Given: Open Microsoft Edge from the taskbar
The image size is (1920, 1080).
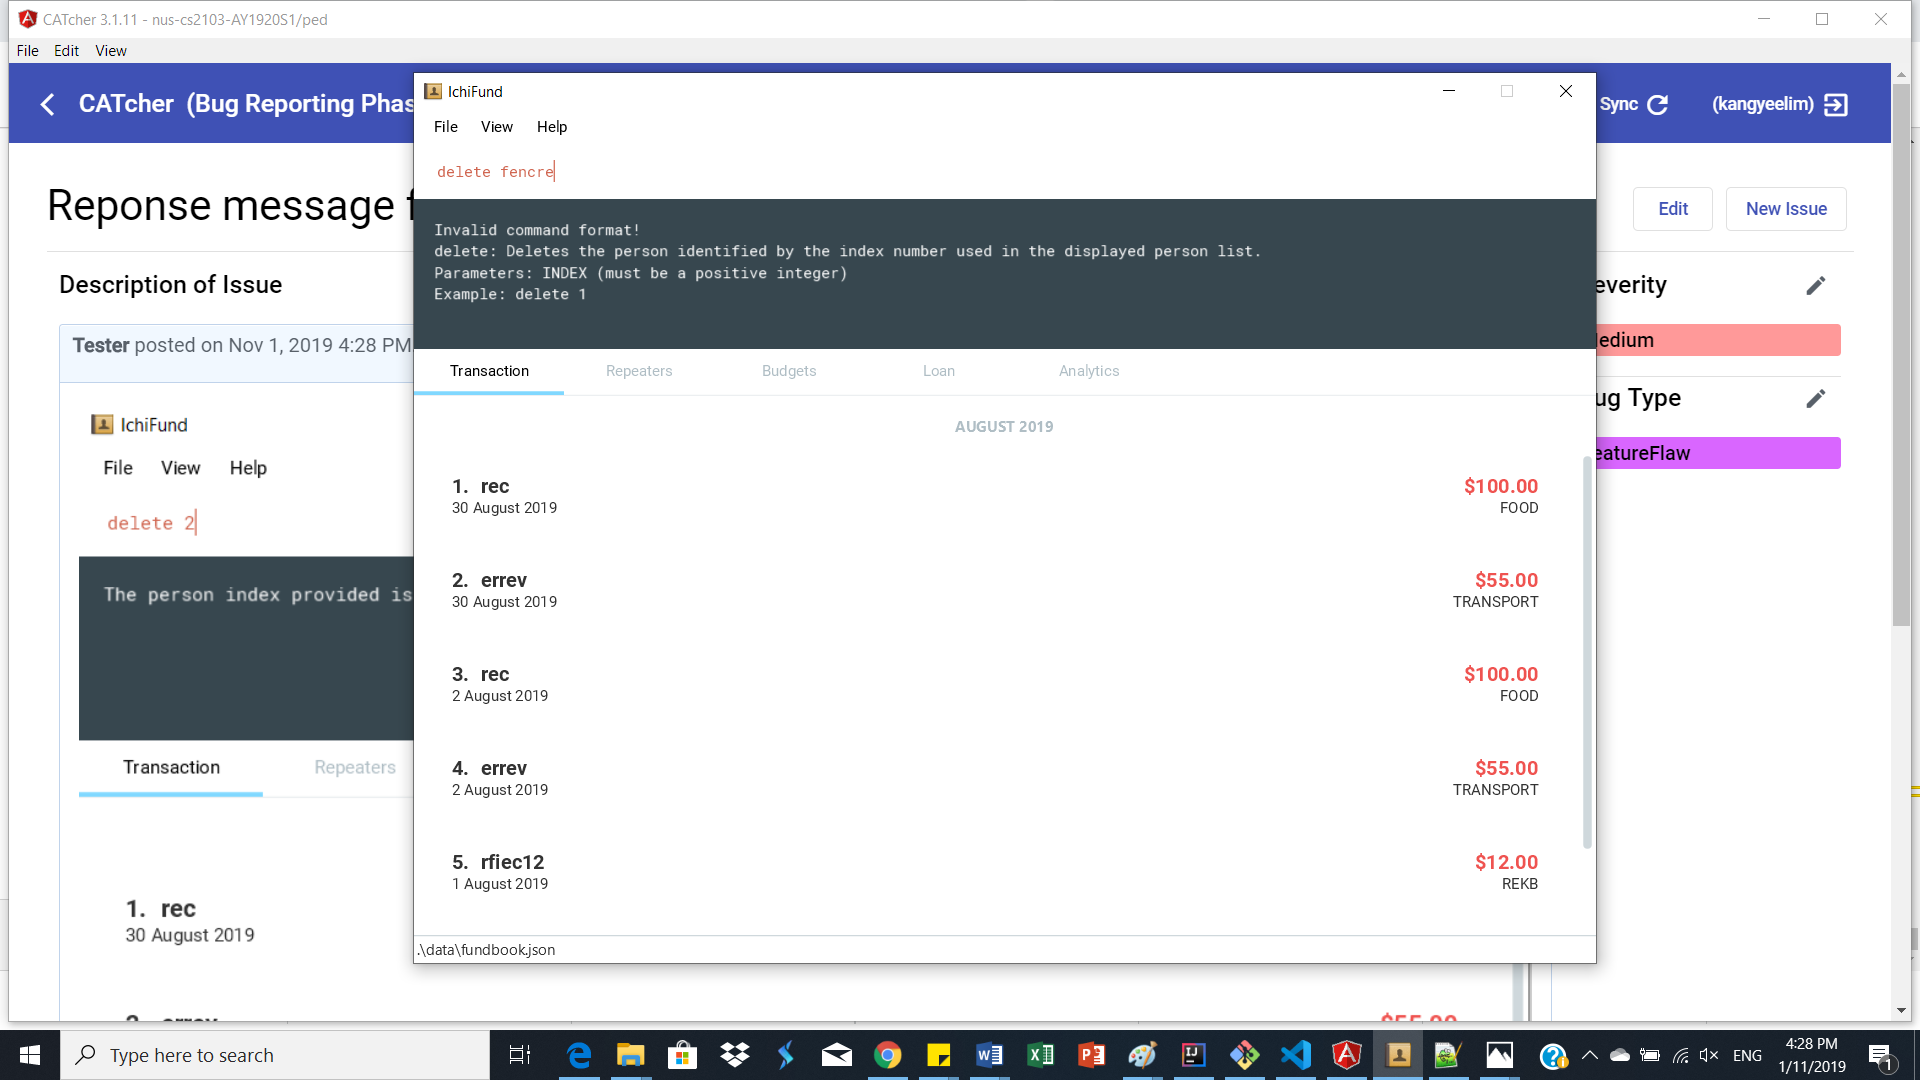Looking at the screenshot, I should pyautogui.click(x=579, y=1055).
